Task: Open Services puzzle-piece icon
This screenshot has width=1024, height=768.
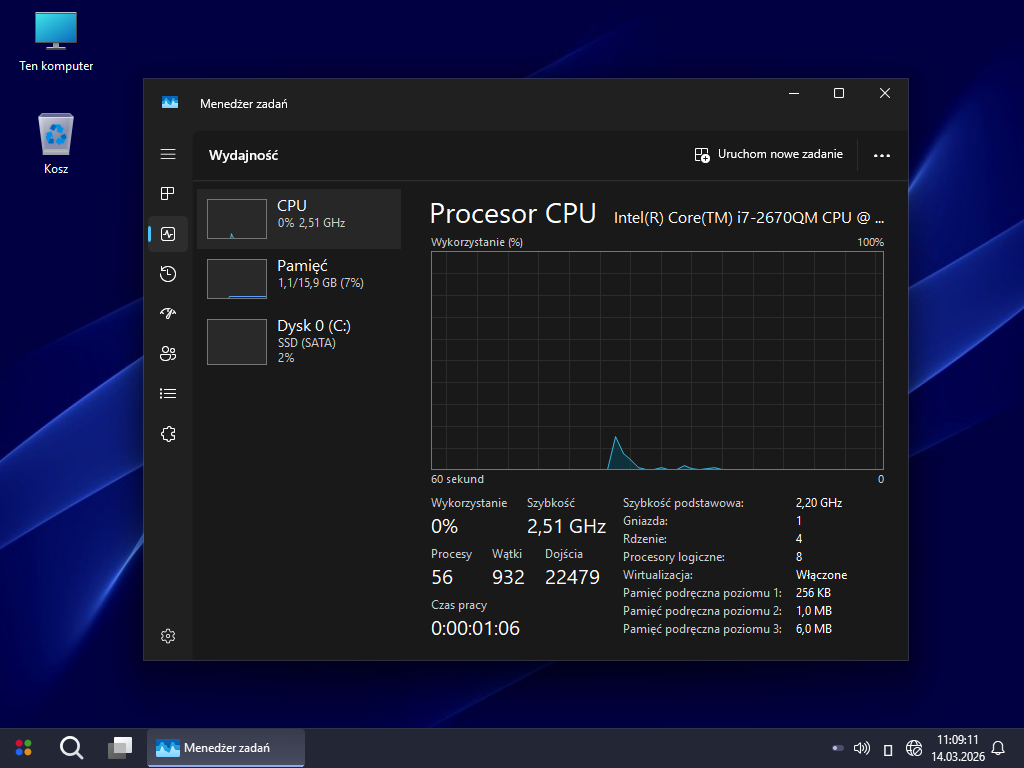Action: [x=168, y=434]
